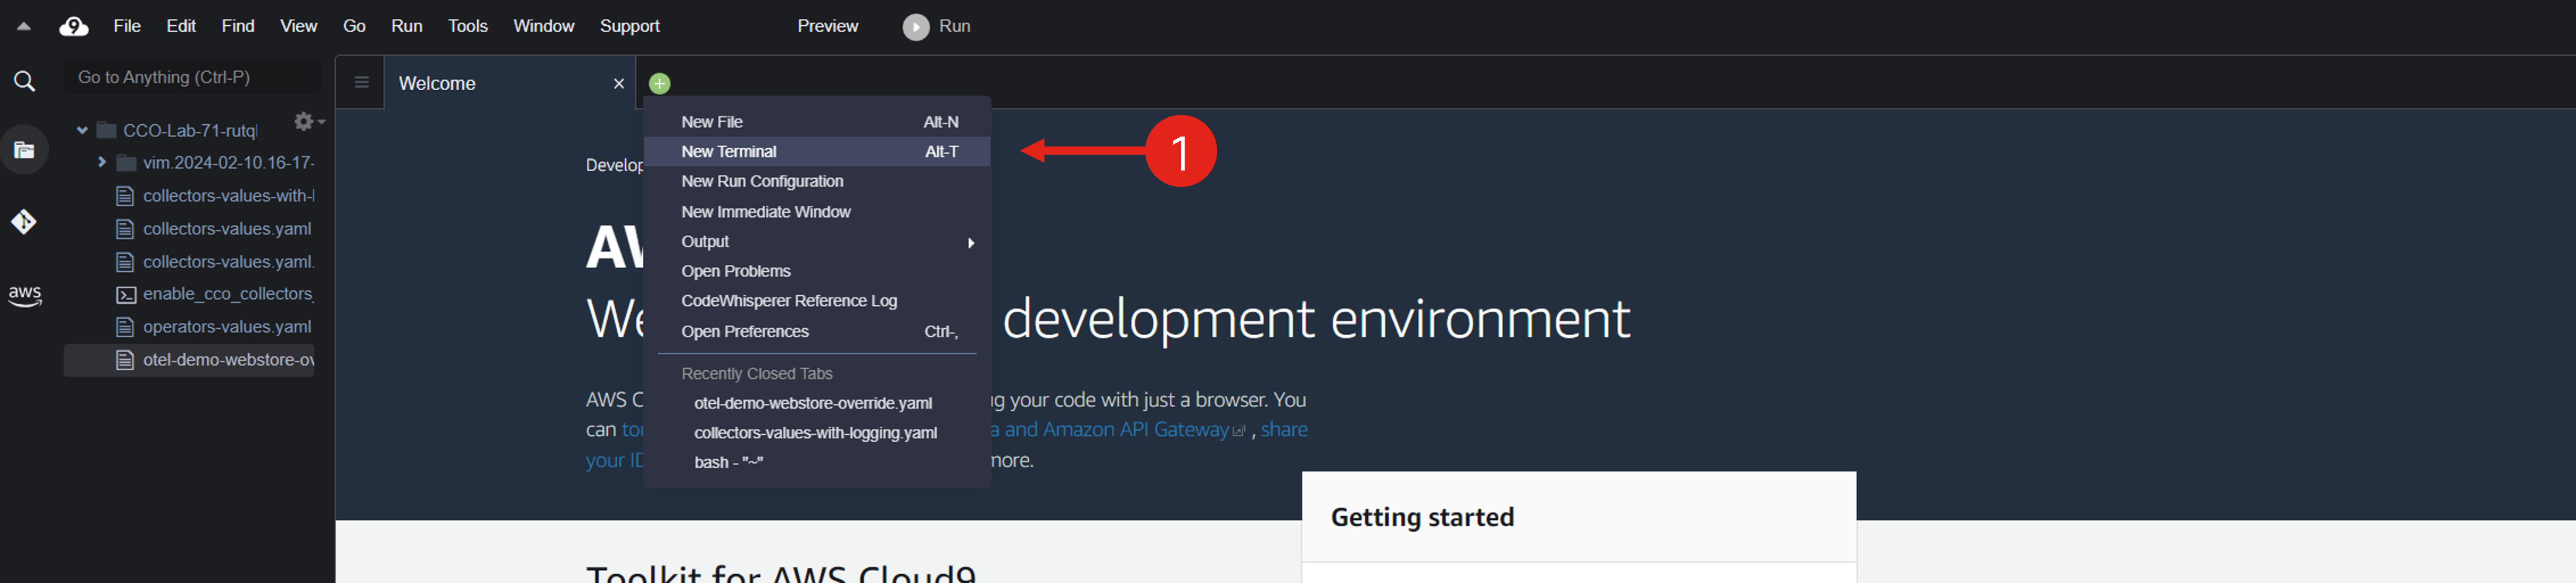Open the search magnifier panel
The height and width of the screenshot is (583, 2576).
pos(24,81)
